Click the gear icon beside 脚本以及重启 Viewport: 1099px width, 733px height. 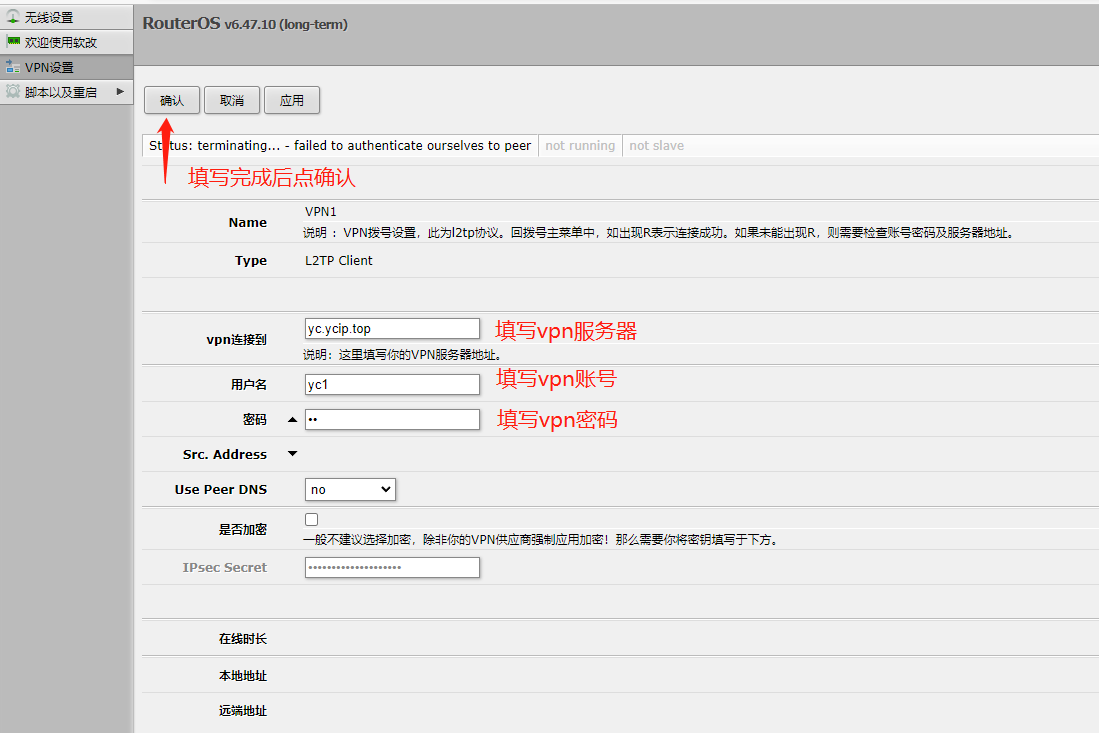click(13, 92)
